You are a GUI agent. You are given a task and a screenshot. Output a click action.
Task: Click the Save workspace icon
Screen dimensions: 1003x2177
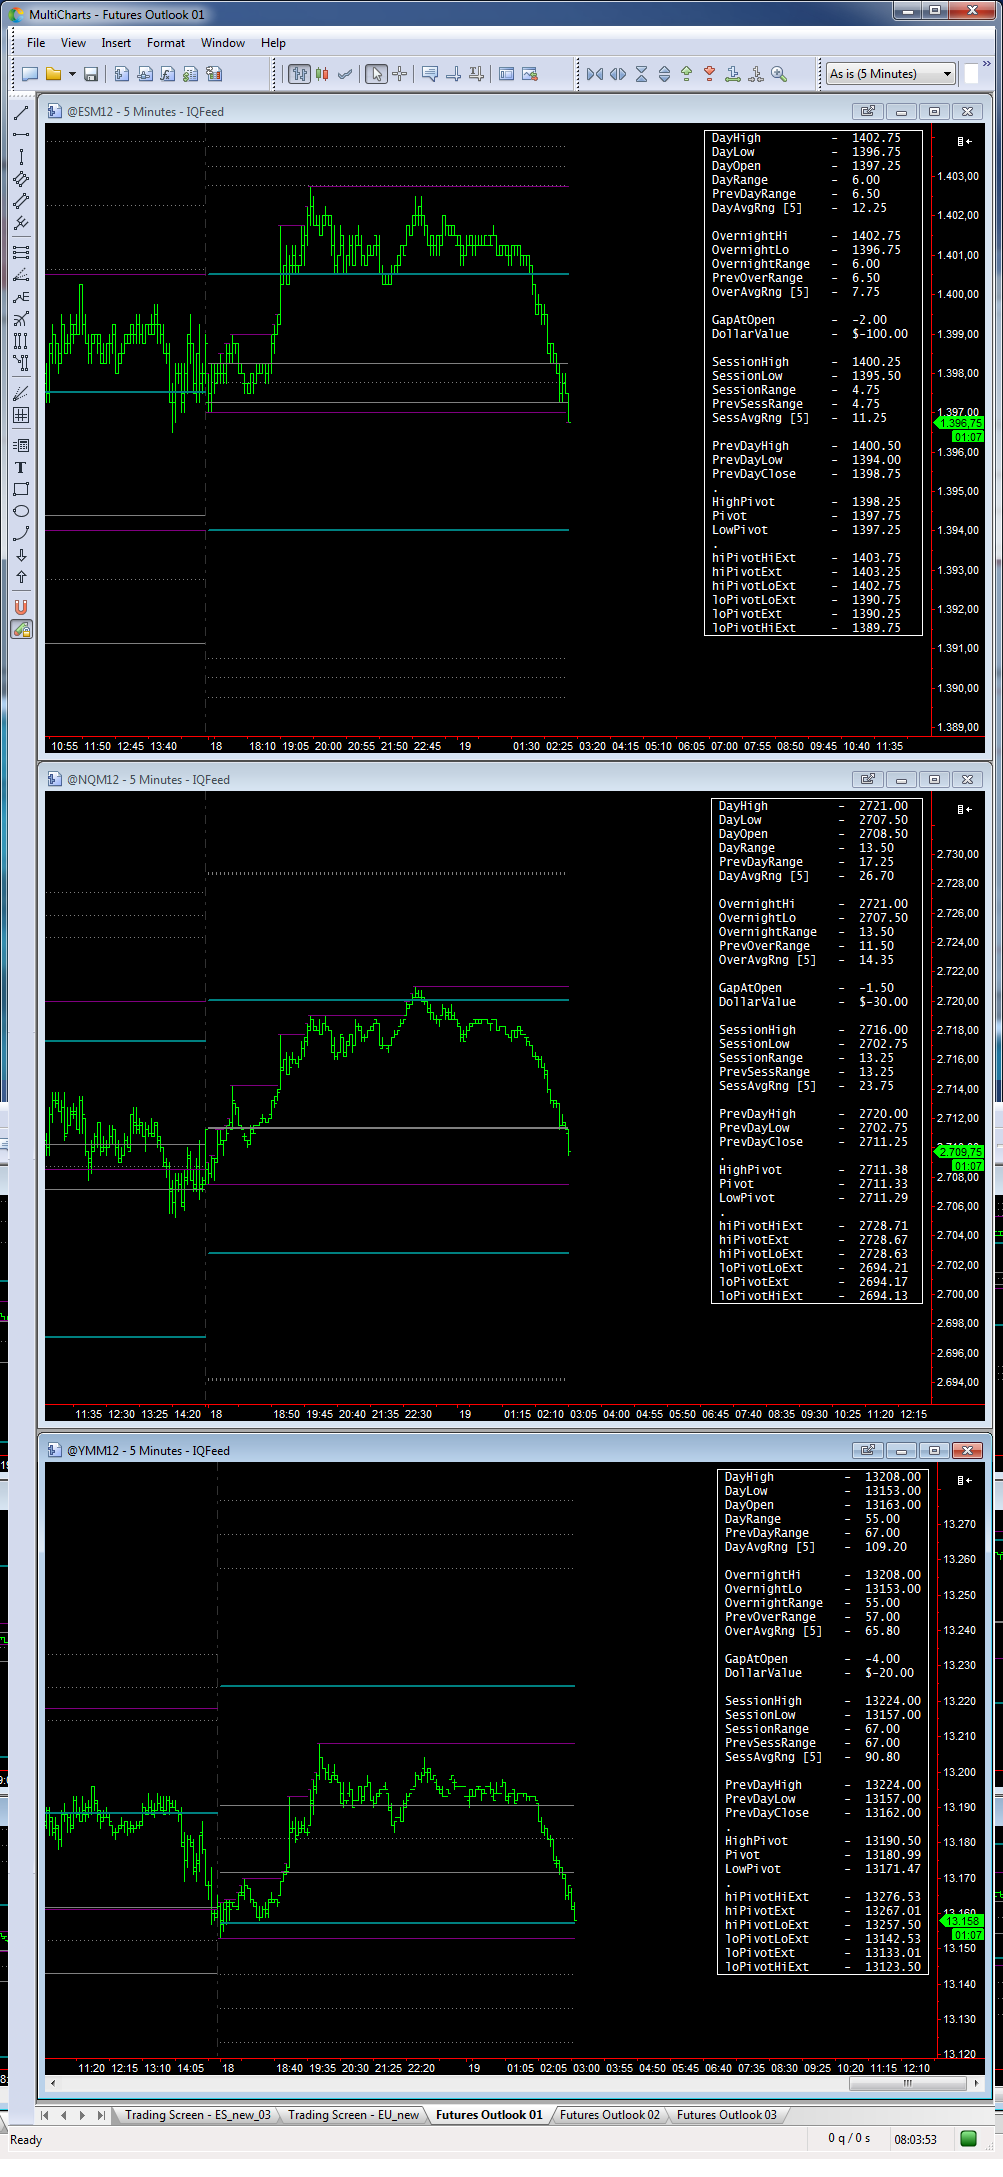(x=91, y=74)
